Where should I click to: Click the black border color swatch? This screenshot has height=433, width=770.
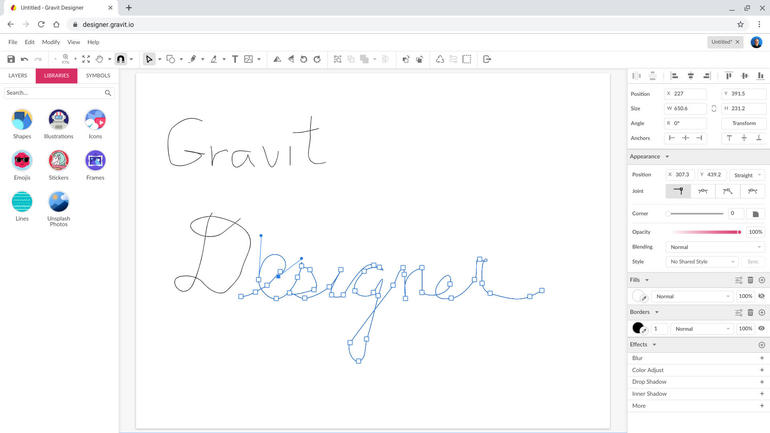(638, 328)
